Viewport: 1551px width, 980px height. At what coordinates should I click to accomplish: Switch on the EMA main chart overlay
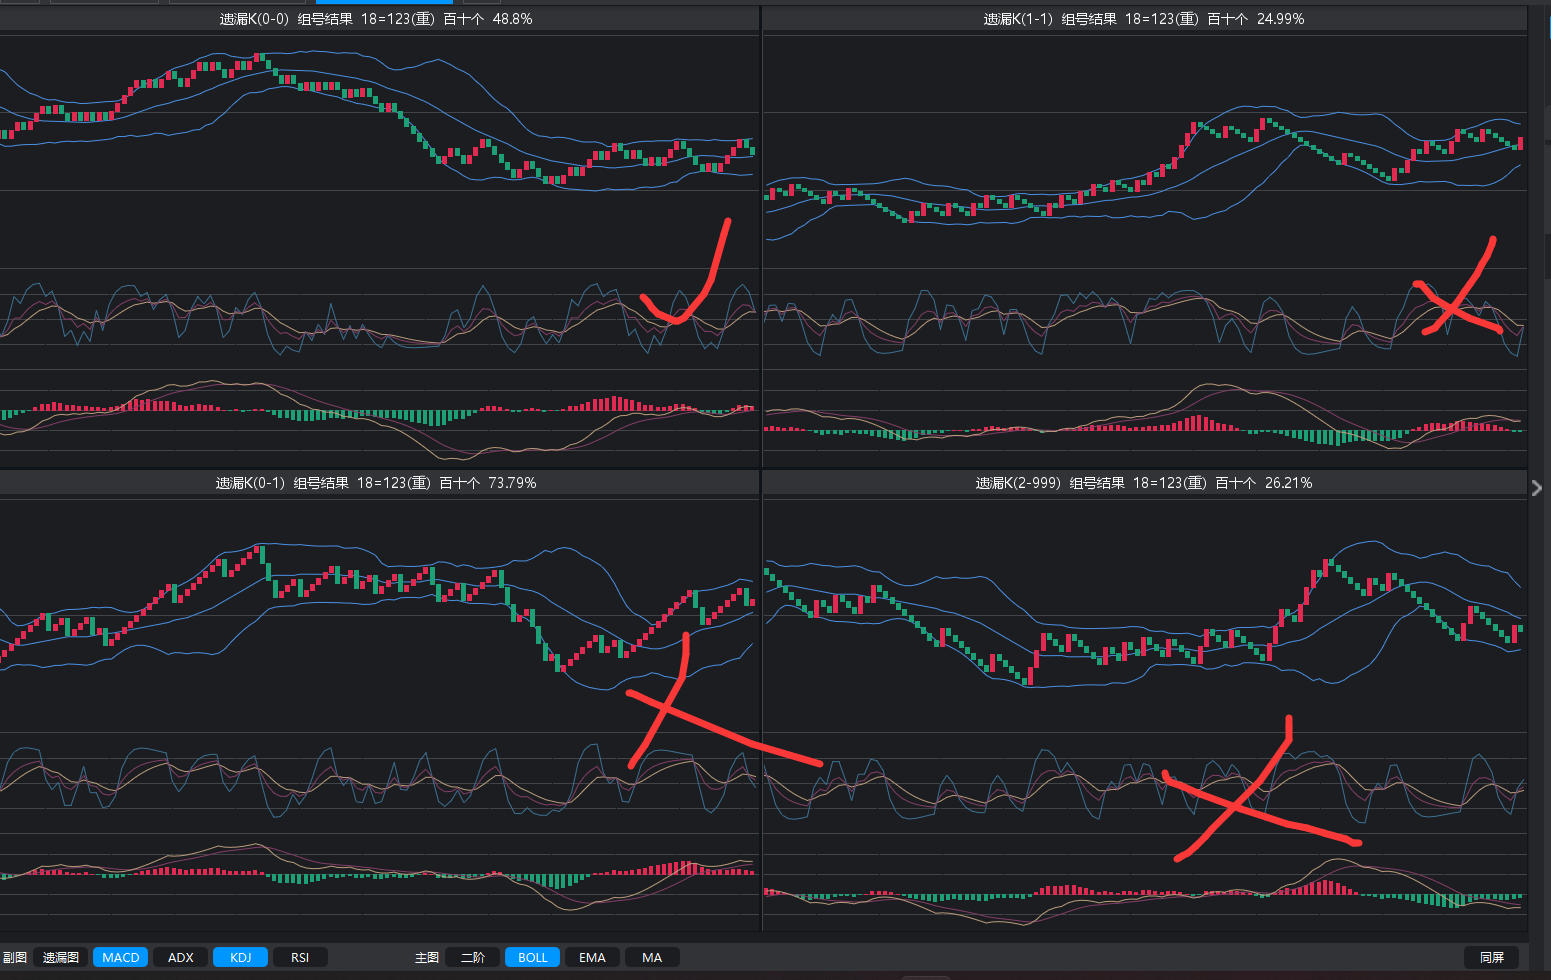(x=592, y=957)
